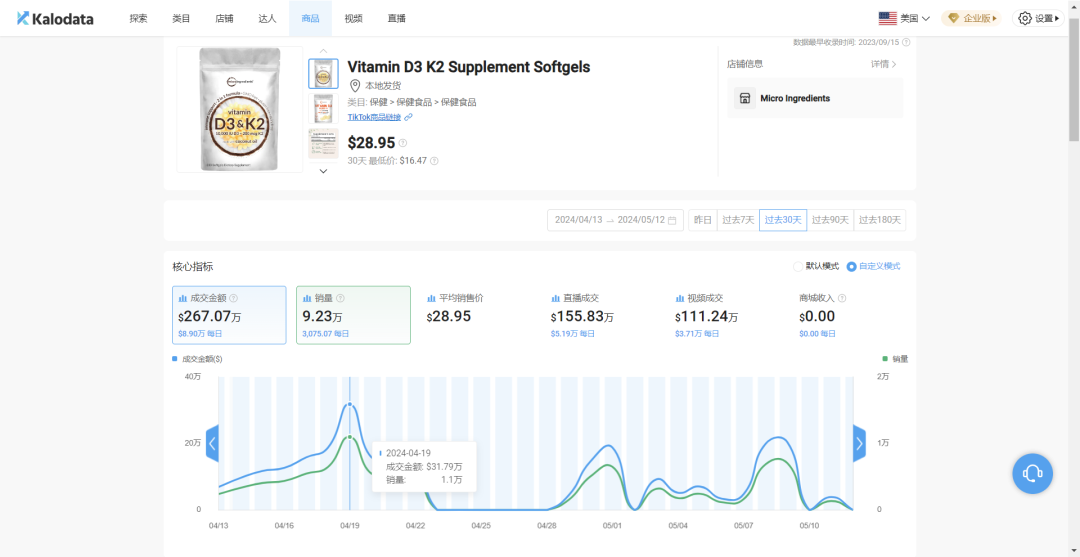This screenshot has height=557, width=1080.
Task: Select the first product thumbnail
Action: coord(323,74)
